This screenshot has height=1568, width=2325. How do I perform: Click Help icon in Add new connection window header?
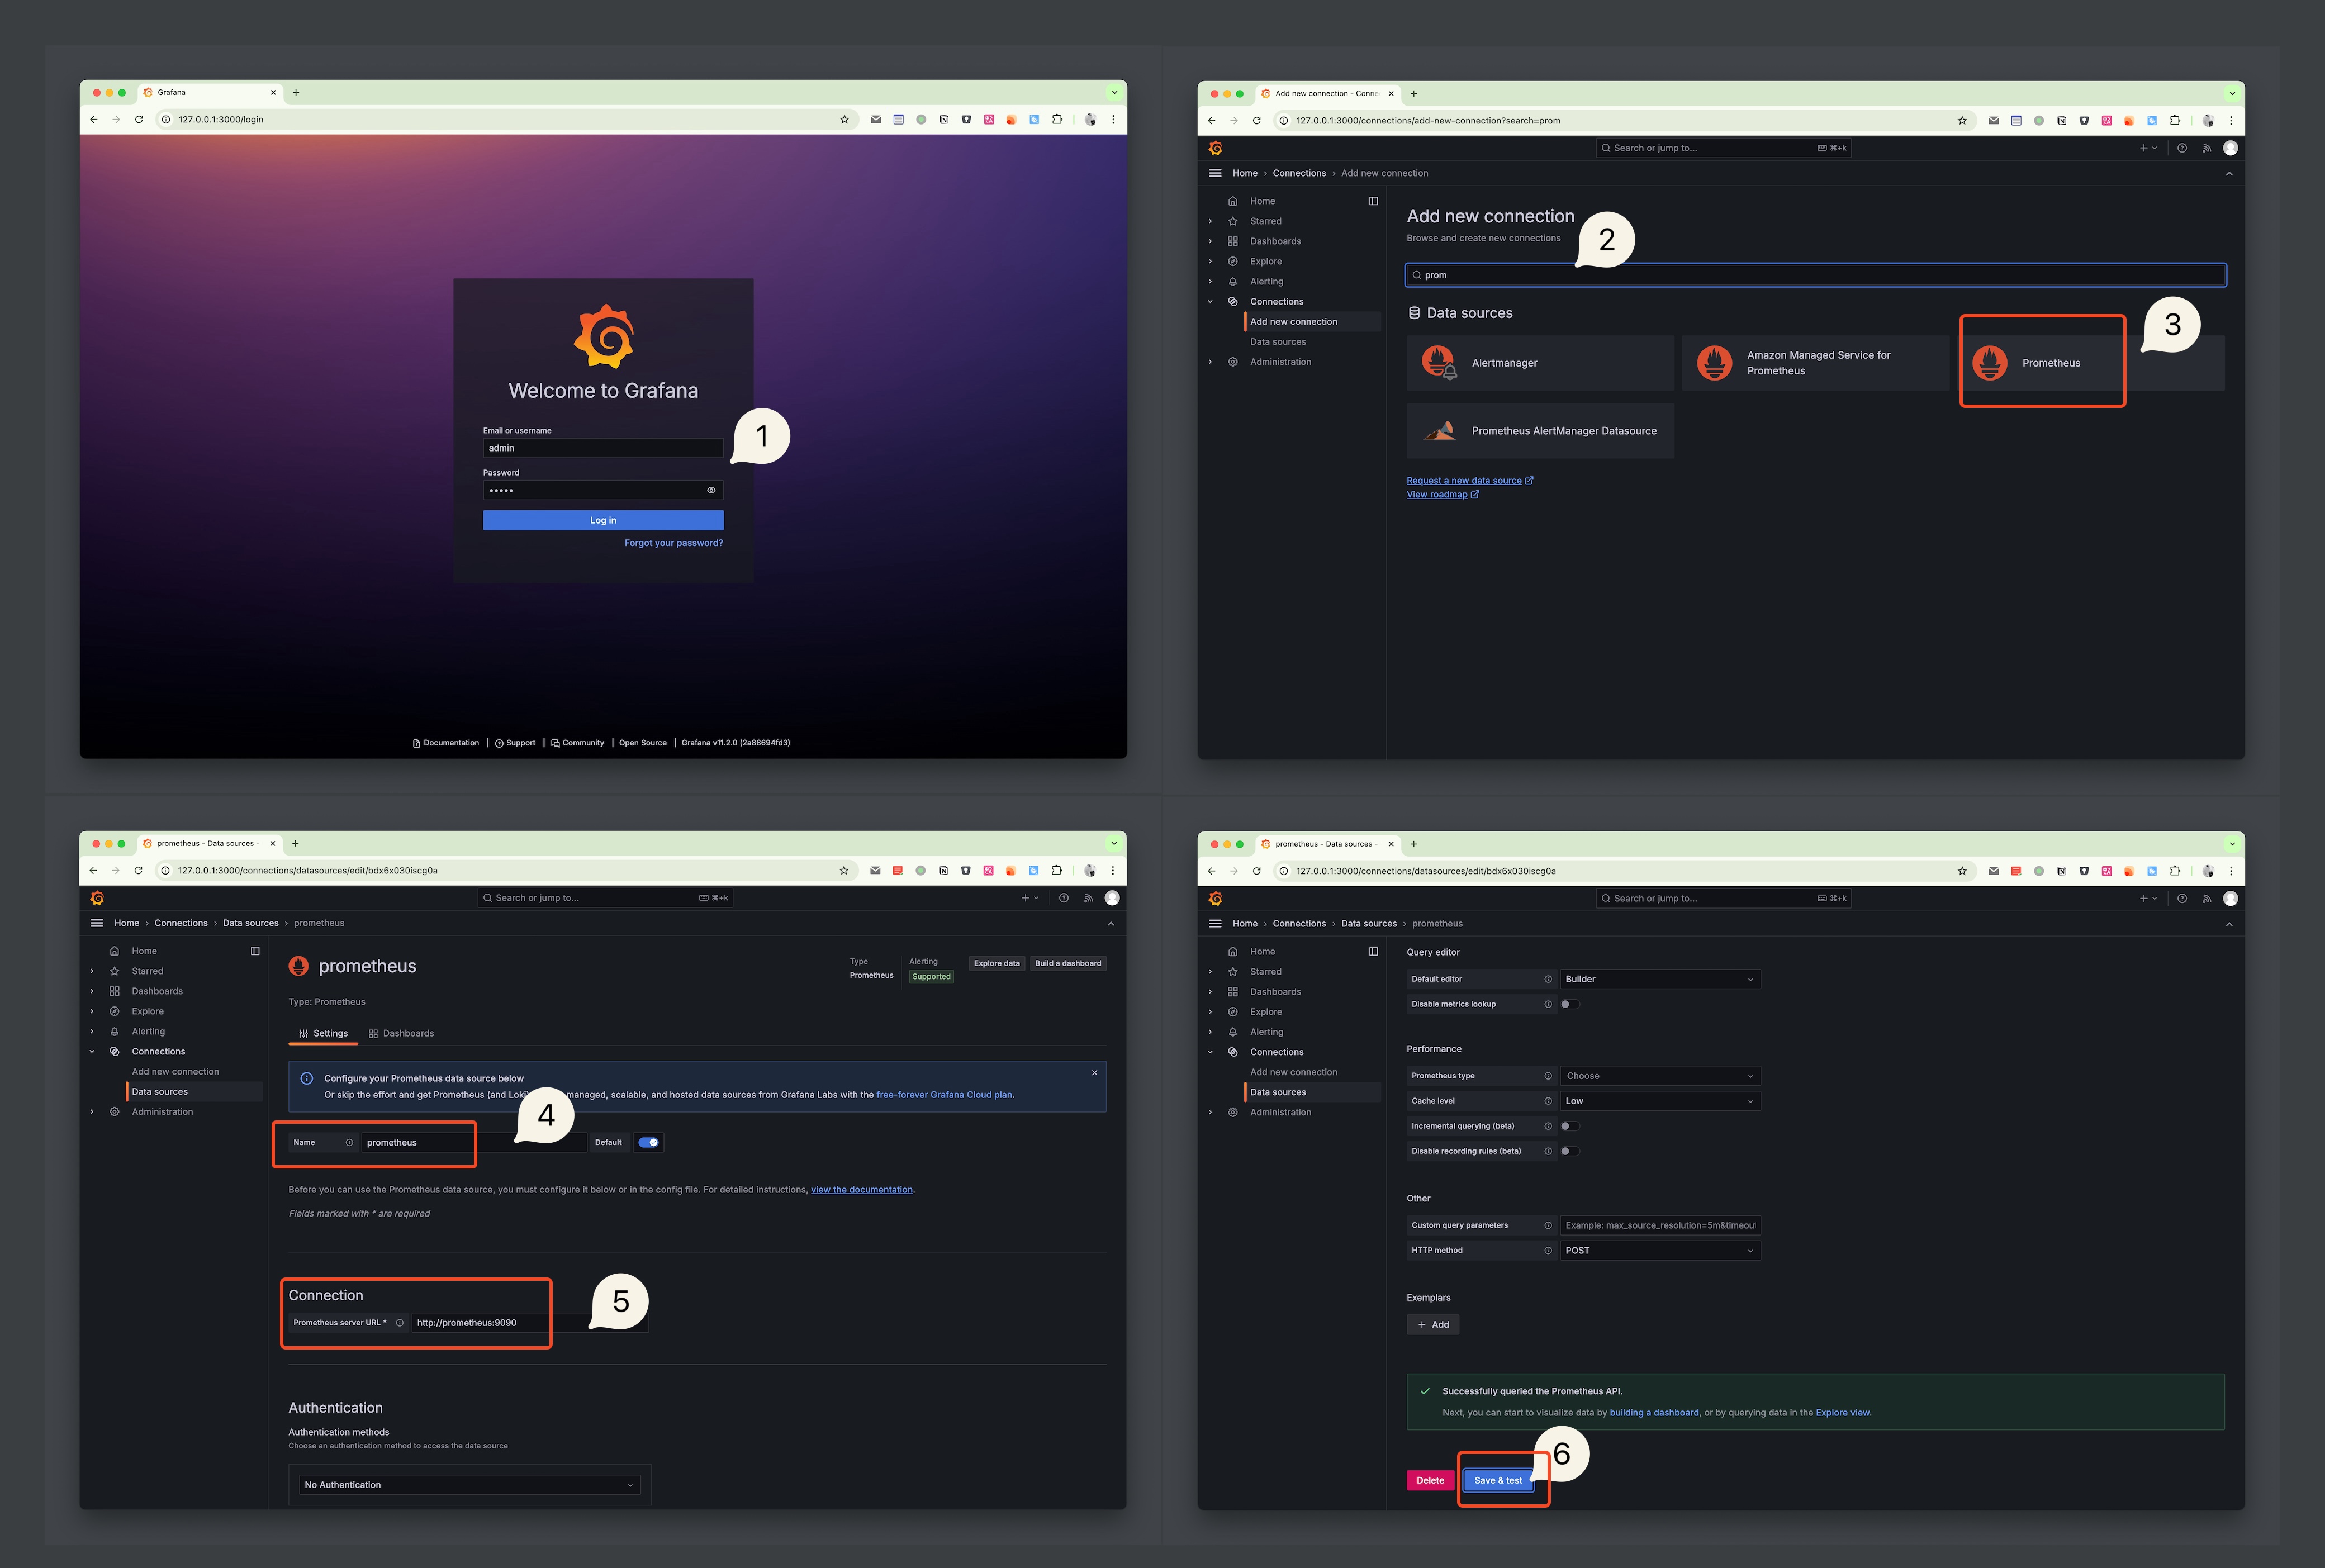pos(2182,148)
